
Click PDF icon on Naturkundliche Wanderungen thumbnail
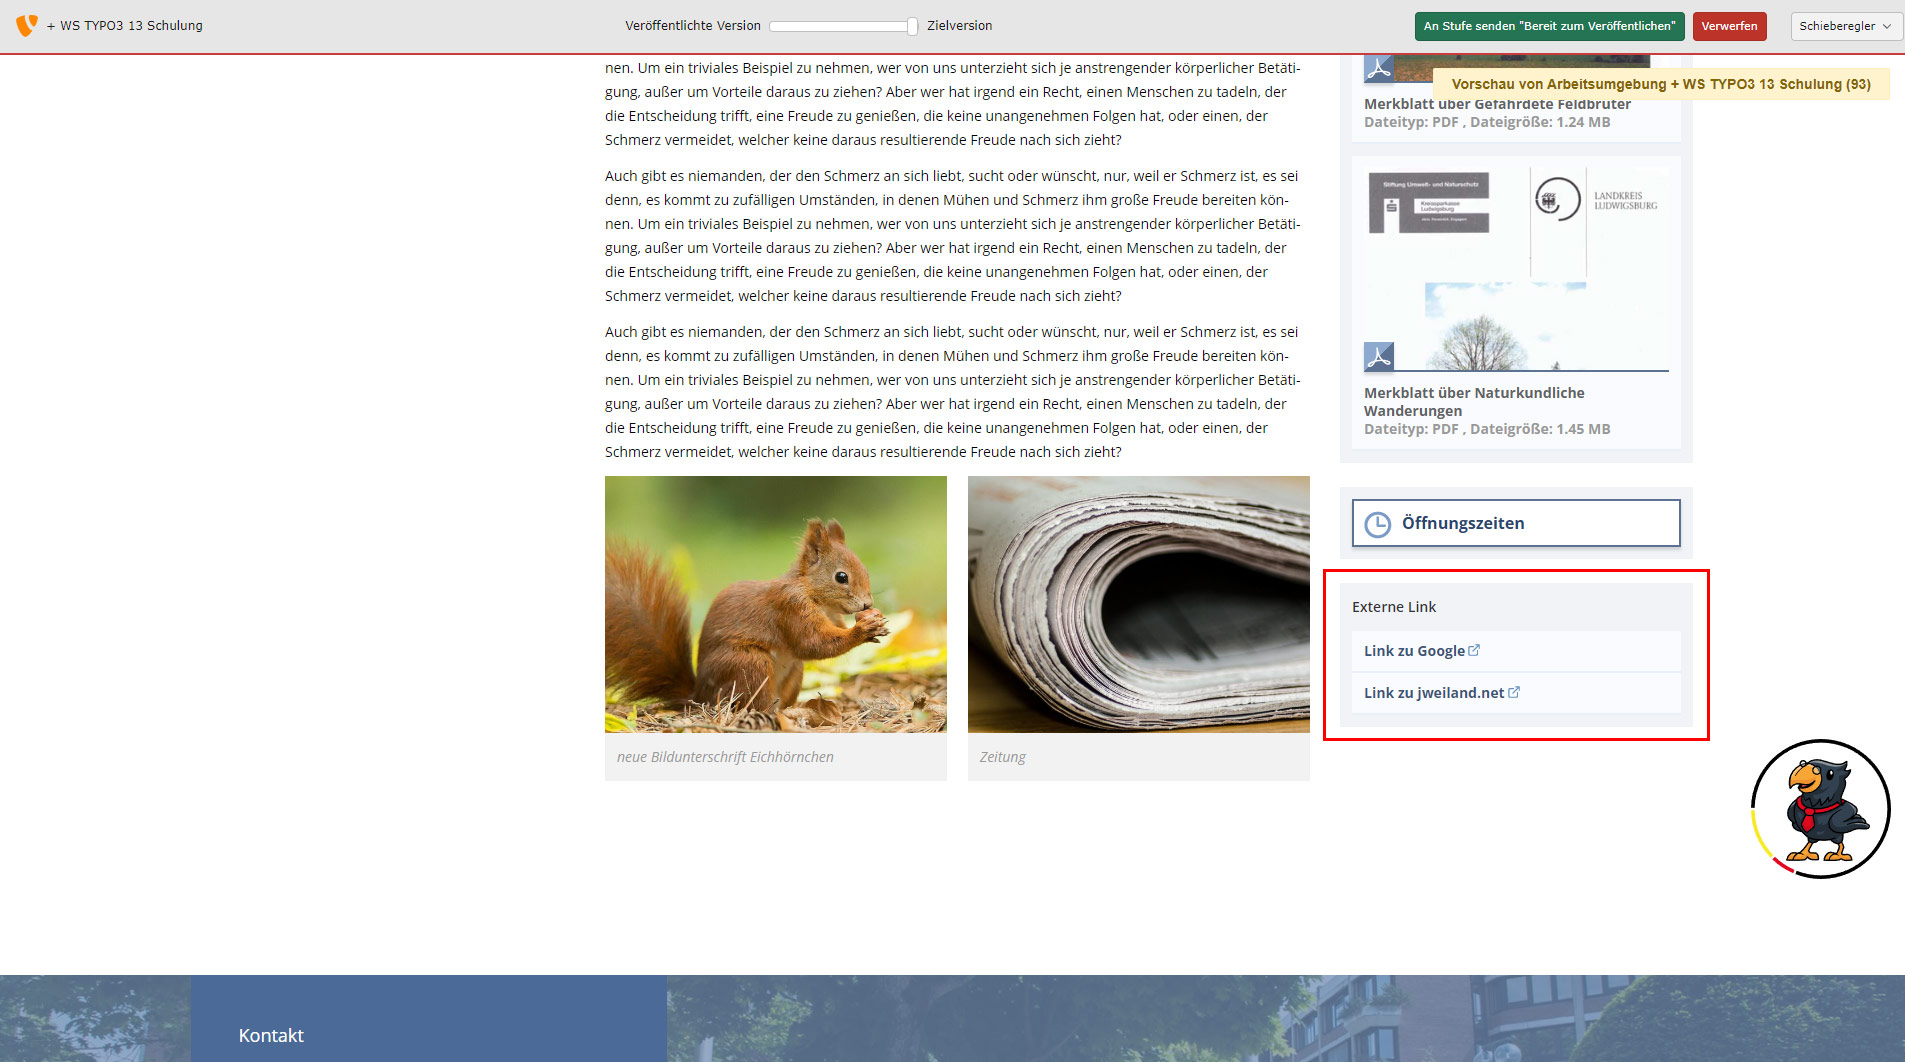pyautogui.click(x=1379, y=357)
